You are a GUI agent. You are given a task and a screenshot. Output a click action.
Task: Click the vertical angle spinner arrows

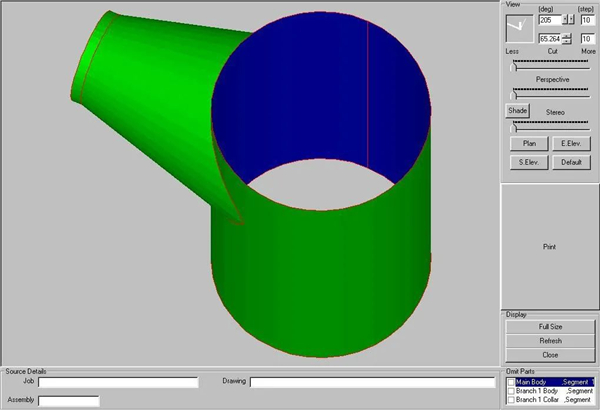pos(567,39)
